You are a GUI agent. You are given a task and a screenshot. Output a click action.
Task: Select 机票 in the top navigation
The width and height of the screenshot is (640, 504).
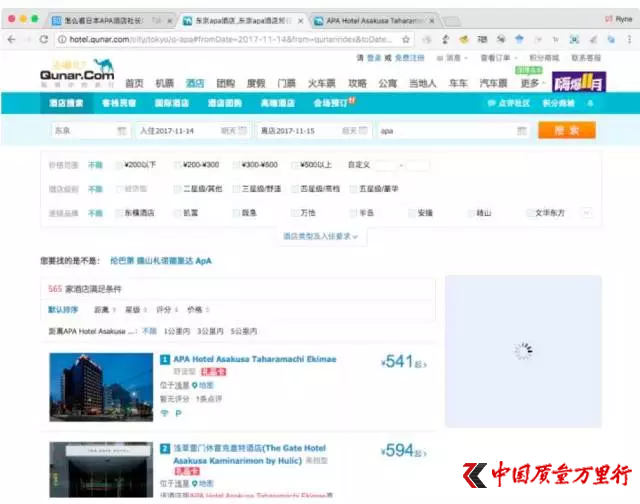point(164,83)
